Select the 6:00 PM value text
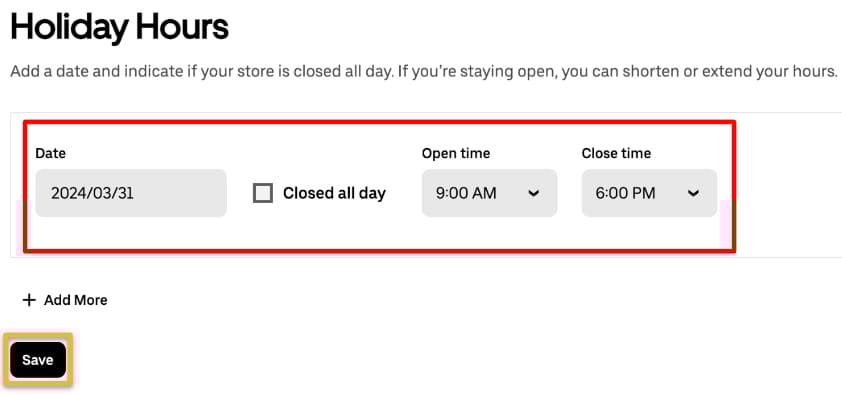 point(625,193)
